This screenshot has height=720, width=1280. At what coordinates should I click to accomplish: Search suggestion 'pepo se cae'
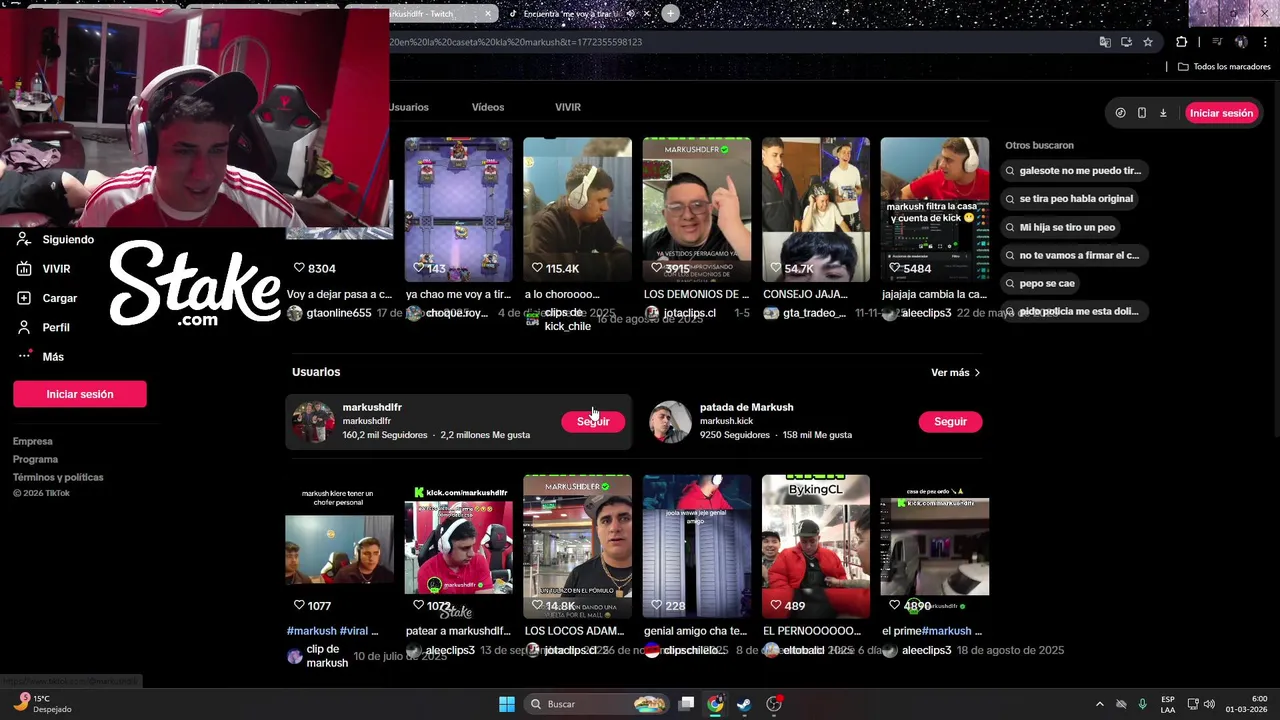click(x=1040, y=283)
